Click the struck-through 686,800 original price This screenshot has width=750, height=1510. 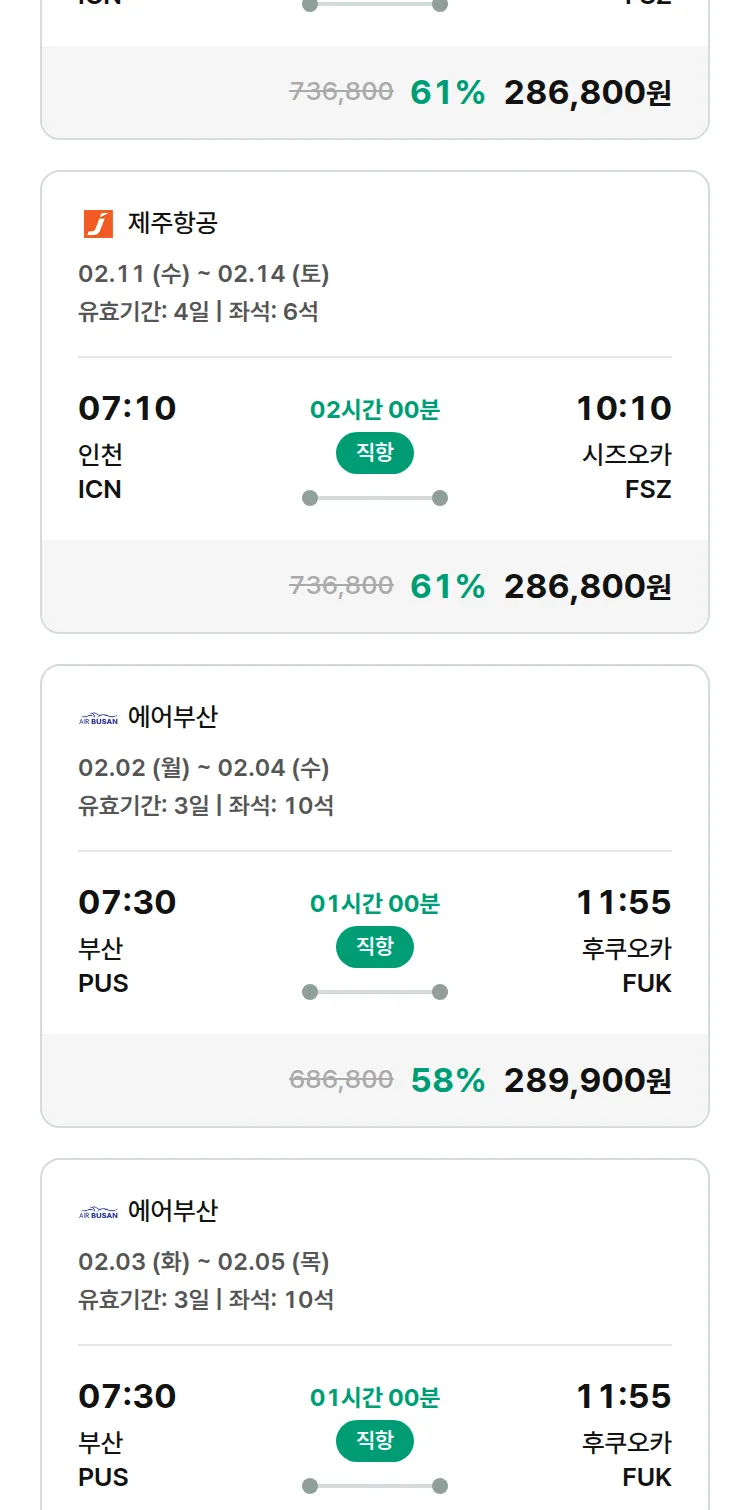coord(341,1079)
